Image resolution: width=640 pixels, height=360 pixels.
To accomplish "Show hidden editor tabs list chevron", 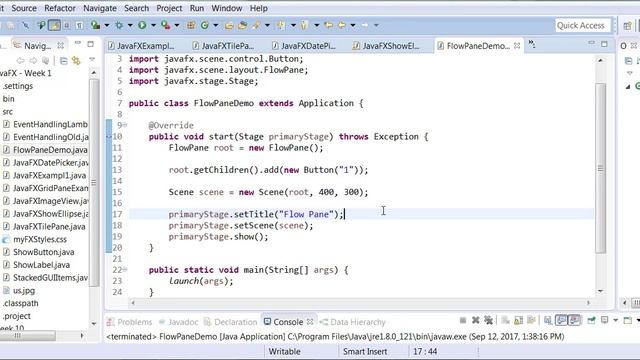I will [532, 44].
